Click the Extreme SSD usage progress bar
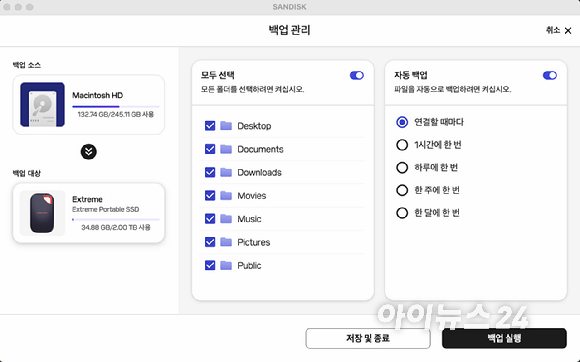580x362 pixels. (x=116, y=220)
